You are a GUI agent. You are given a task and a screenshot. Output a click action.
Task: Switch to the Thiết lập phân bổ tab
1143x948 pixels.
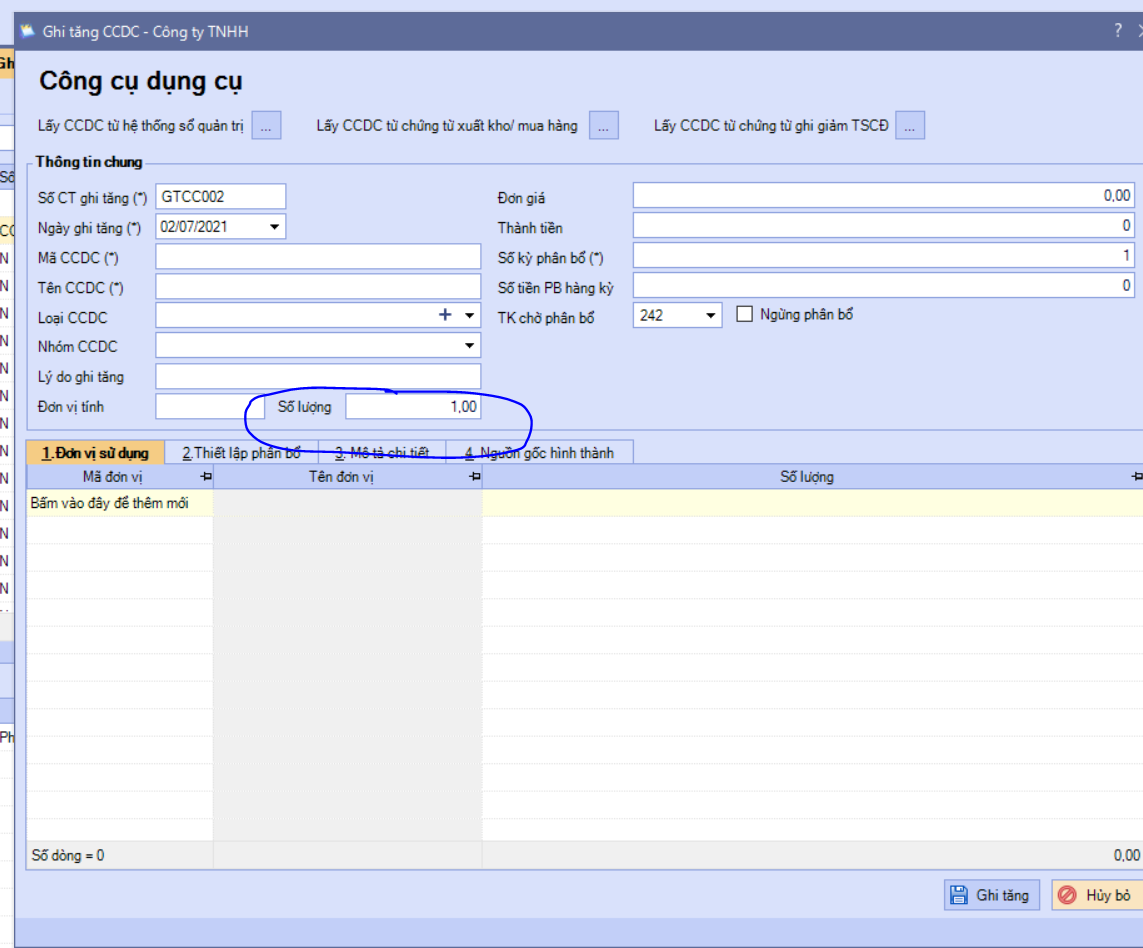[241, 453]
